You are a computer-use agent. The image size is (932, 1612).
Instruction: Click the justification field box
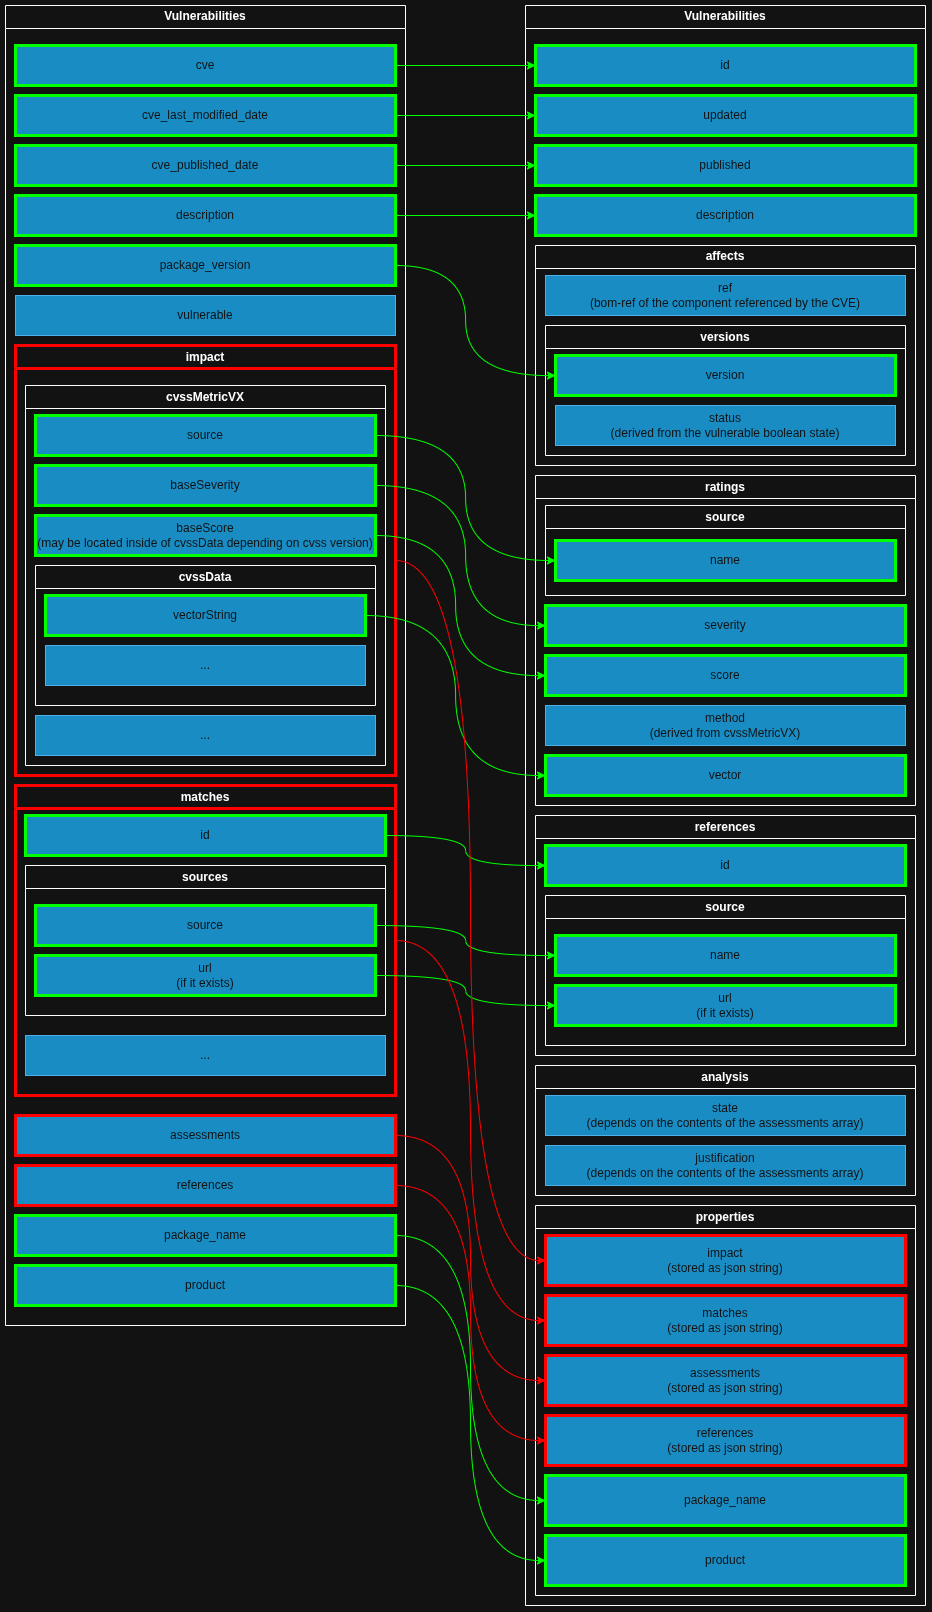coord(725,1165)
